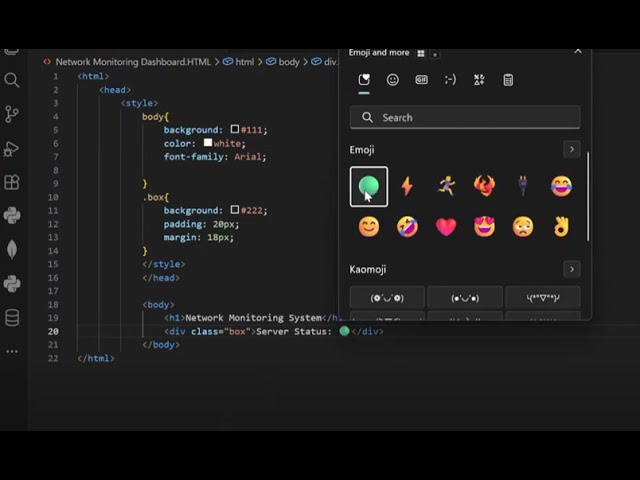This screenshot has width=640, height=480.
Task: Click the Server Status: text on line 20
Action: coord(294,331)
